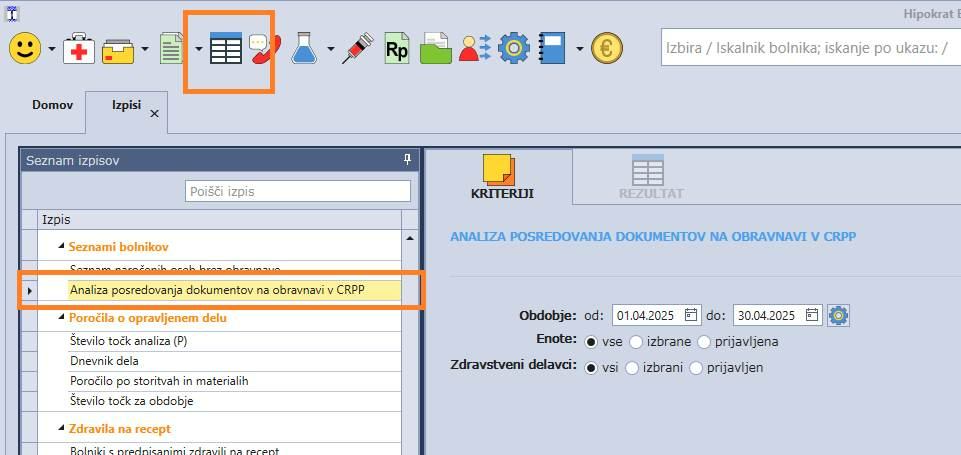Collapse the 'Poročila o opravljenem delu' group
Image resolution: width=961 pixels, height=455 pixels.
click(x=62, y=318)
